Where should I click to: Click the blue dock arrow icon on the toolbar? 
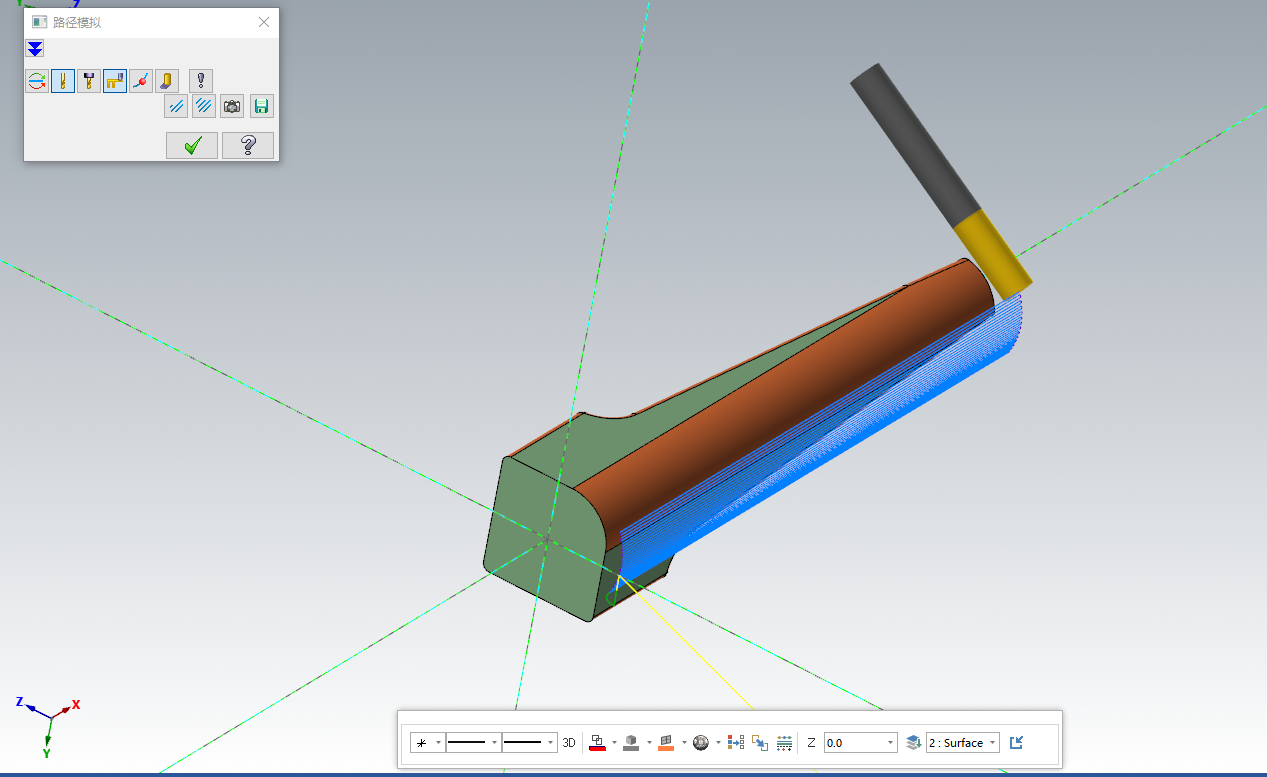pos(1016,743)
